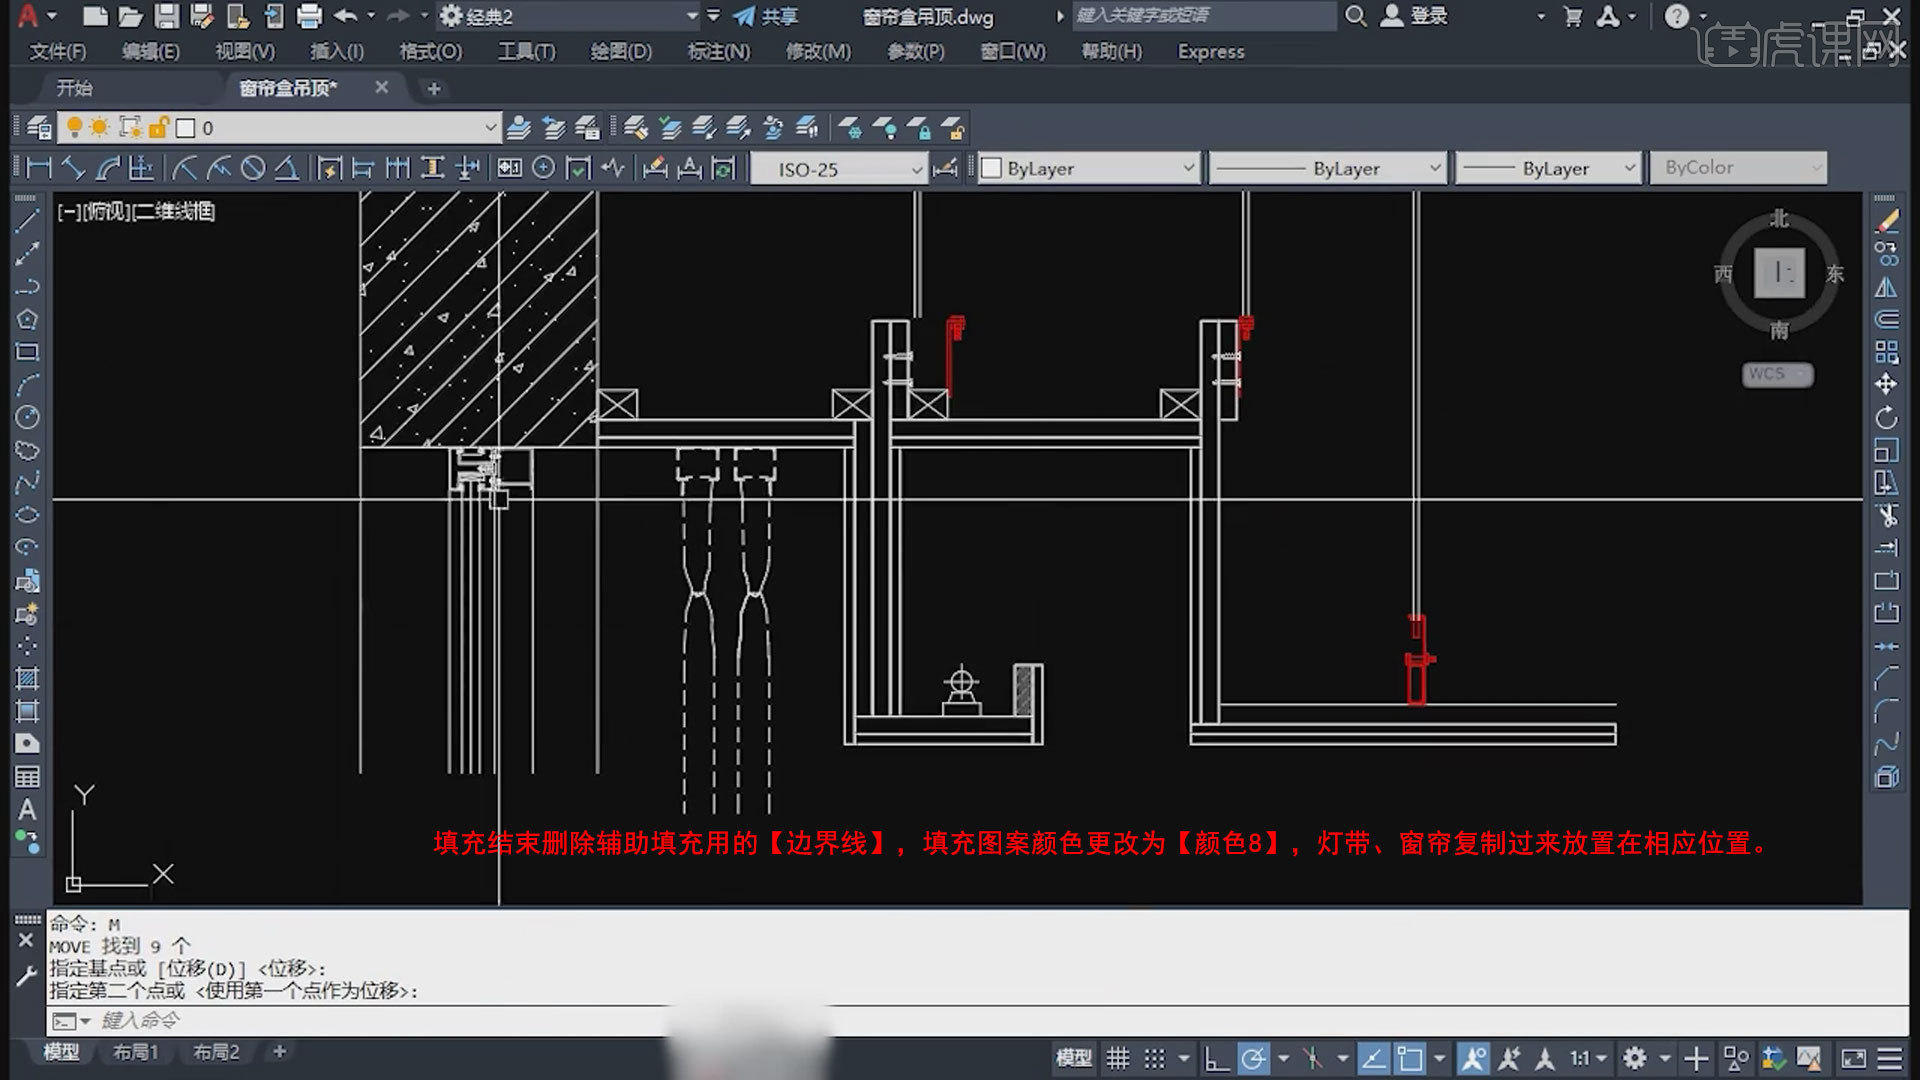Toggle grid display in status bar
Viewport: 1920px width, 1080px height.
(x=1118, y=1058)
